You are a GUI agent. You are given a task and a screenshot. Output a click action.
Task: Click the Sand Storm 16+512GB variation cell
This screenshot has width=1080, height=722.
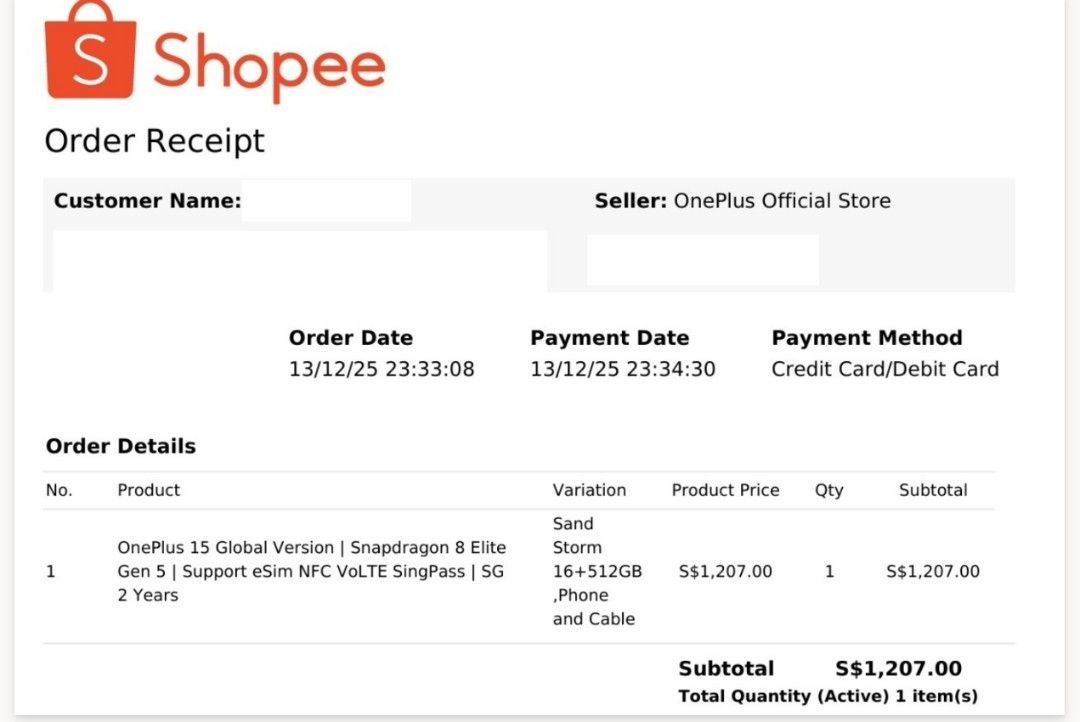[x=597, y=571]
